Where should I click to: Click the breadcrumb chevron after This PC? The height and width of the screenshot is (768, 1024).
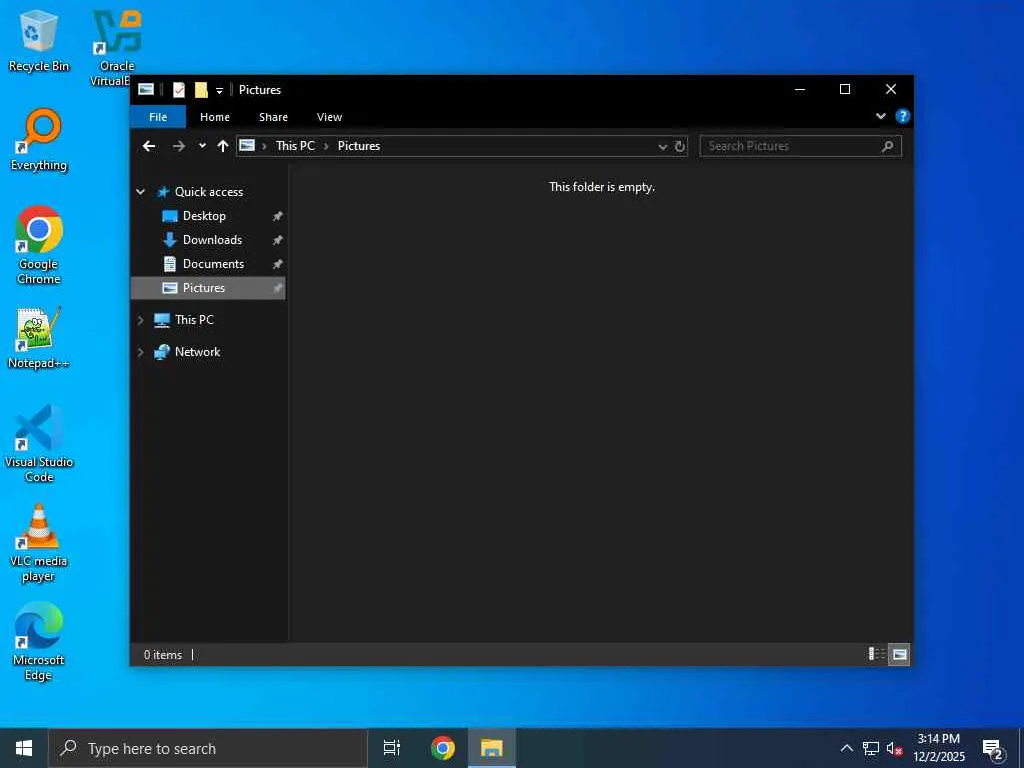point(326,146)
